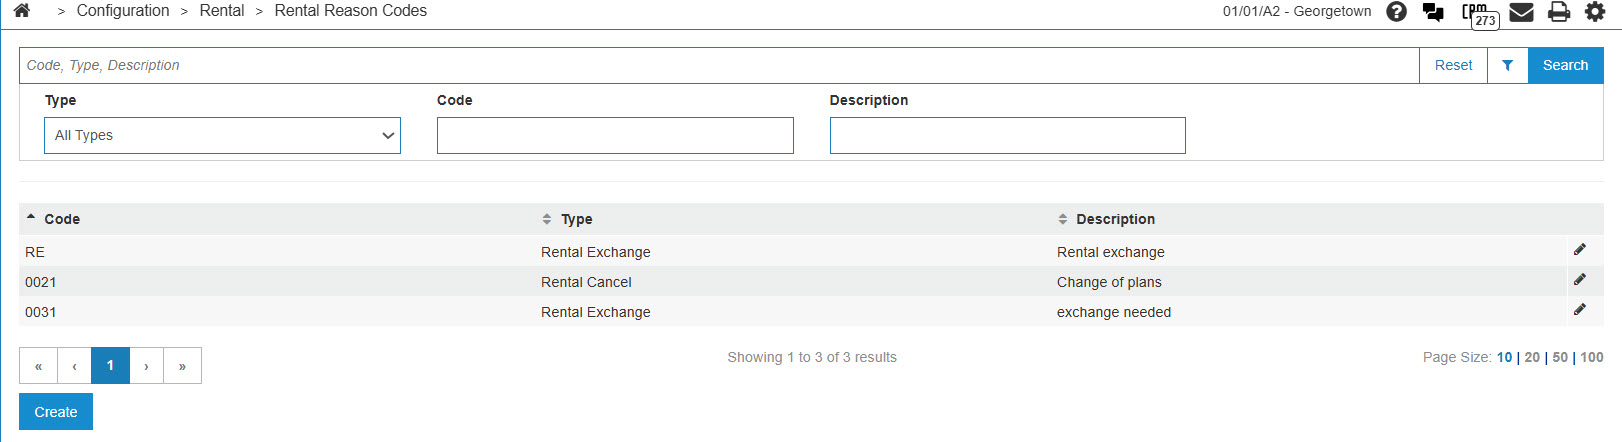Viewport: 1622px width, 442px height.
Task: Go to the home page icon
Action: pos(21,11)
